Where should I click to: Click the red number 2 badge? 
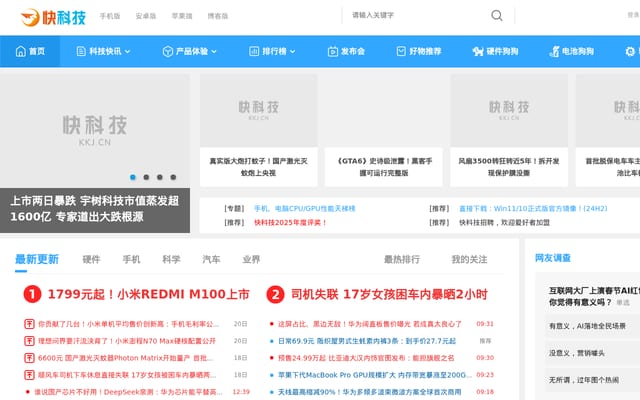[x=276, y=294]
